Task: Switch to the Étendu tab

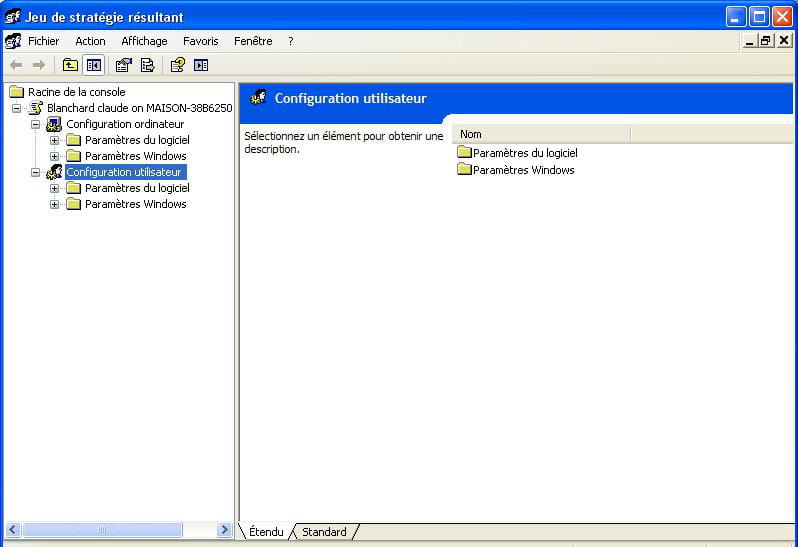Action: click(x=266, y=532)
